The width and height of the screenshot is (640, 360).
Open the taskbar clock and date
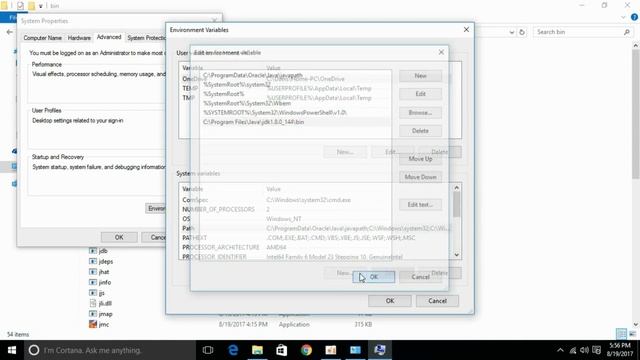pyautogui.click(x=620, y=350)
